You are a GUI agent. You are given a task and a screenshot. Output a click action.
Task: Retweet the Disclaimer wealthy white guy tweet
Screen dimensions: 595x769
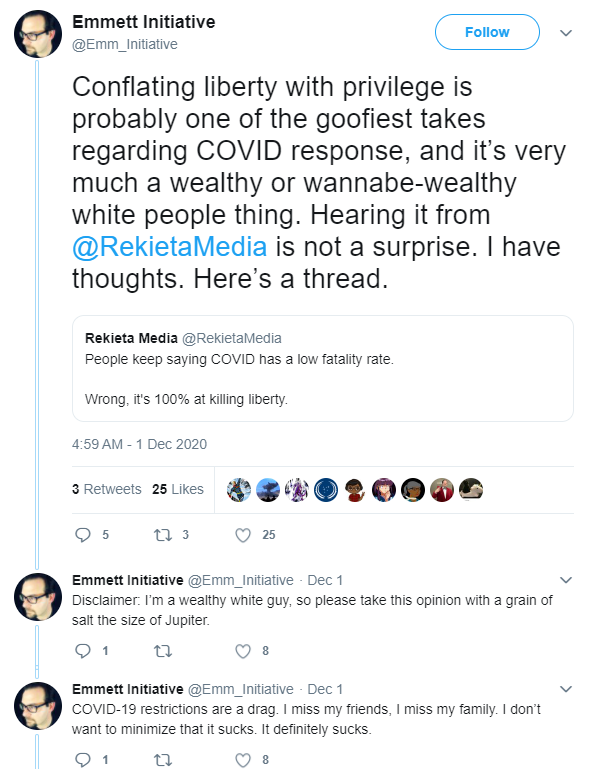(163, 651)
